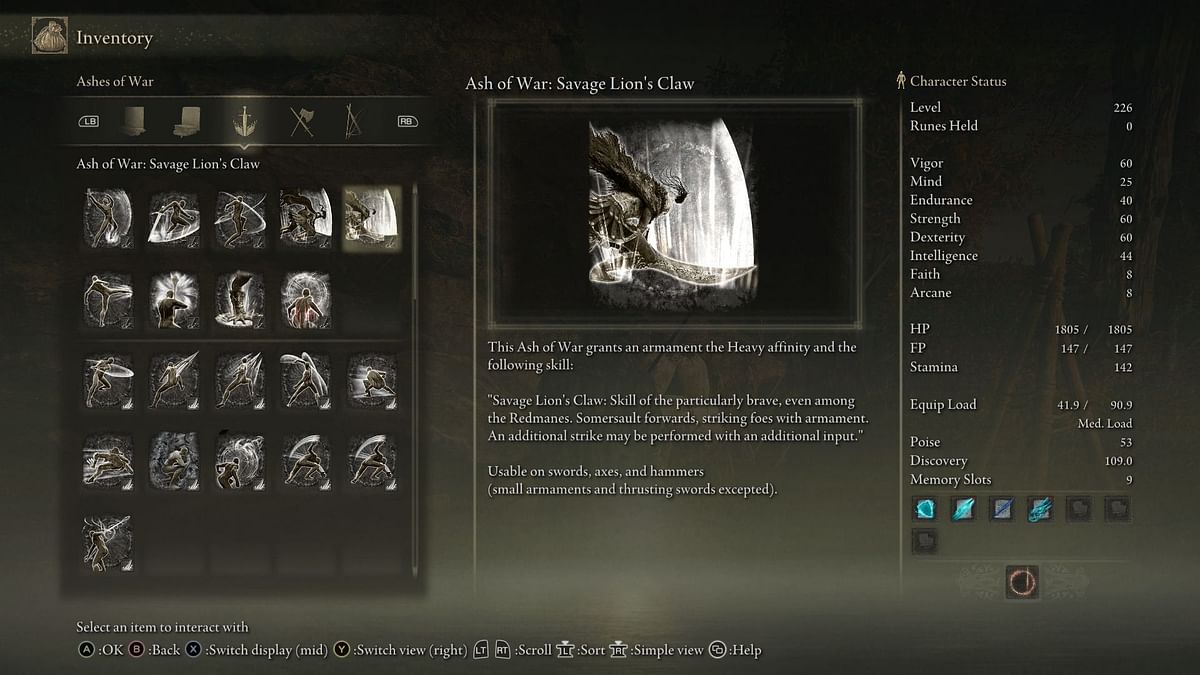
Task: Click the dark blue blade spell memory slot
Action: click(x=1002, y=509)
